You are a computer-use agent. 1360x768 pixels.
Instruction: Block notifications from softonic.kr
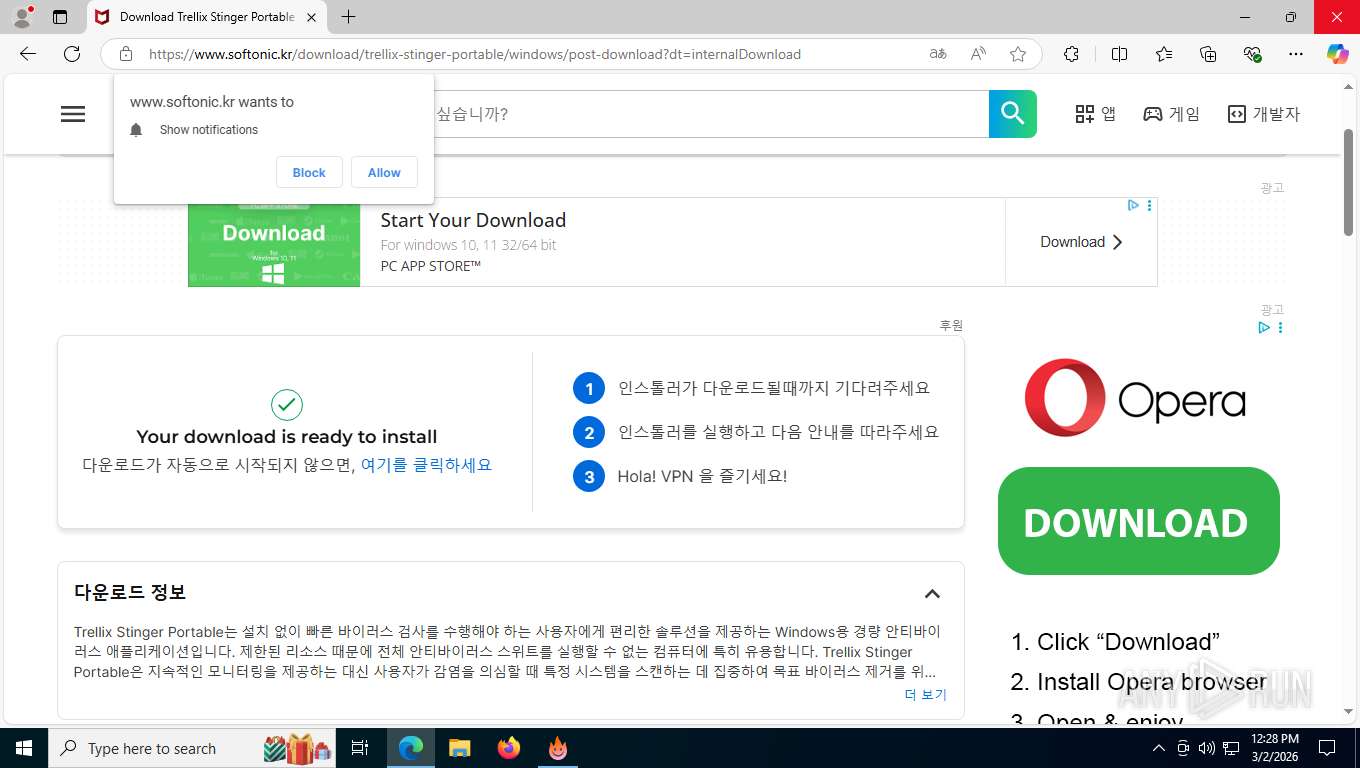(309, 172)
